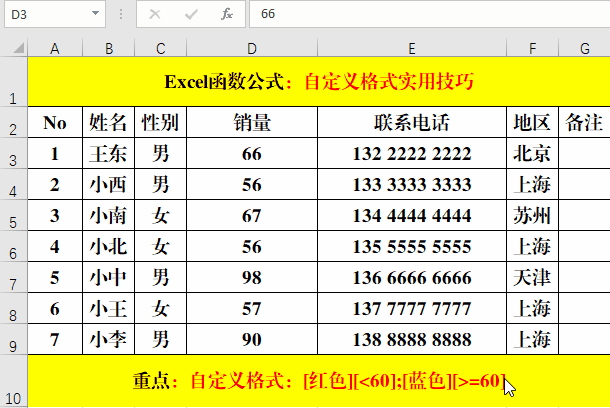This screenshot has height=408, width=610.
Task: Select row 3 header
Action: click(14, 153)
